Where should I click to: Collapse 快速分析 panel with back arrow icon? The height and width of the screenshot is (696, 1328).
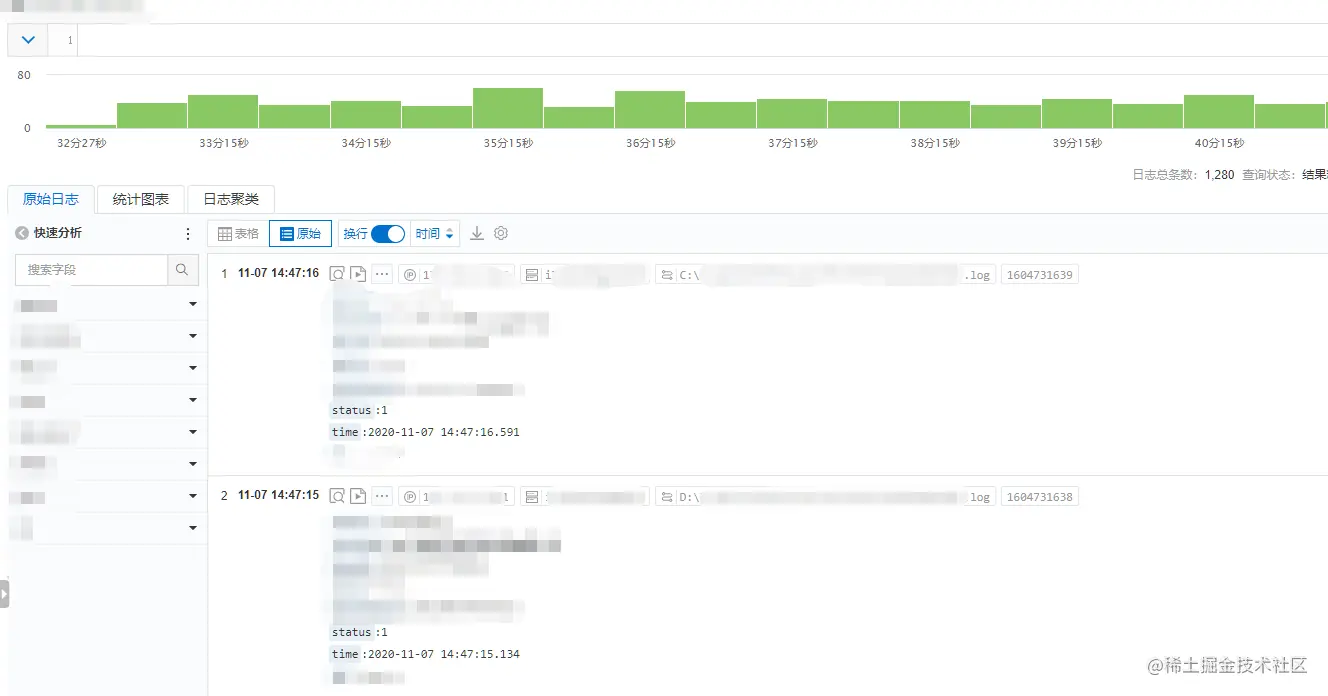click(21, 233)
